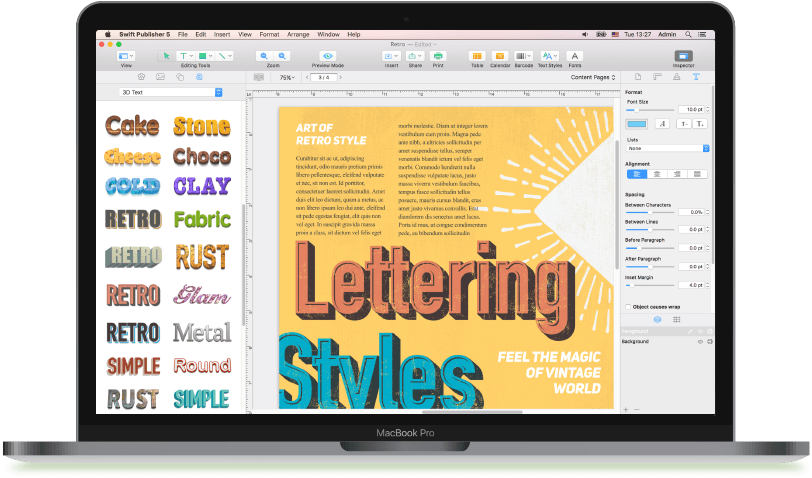Justify text alignment

click(x=697, y=174)
